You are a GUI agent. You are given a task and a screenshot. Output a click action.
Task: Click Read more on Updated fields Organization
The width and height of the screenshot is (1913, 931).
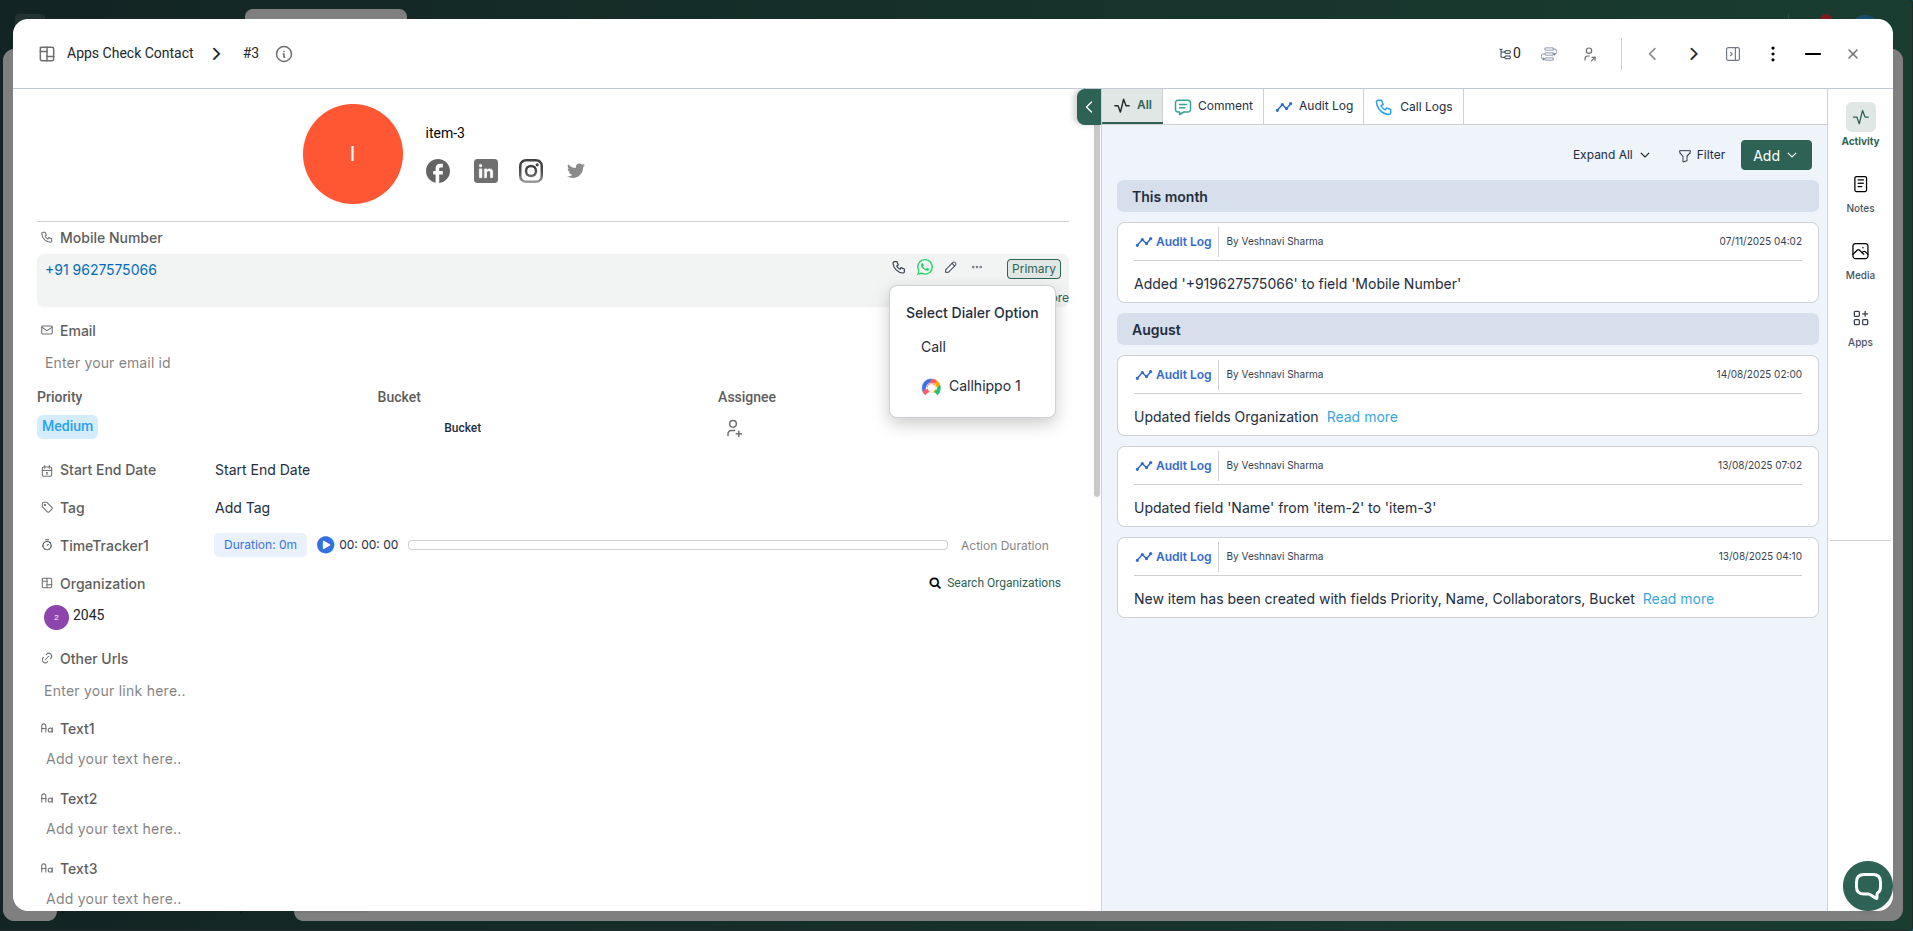tap(1362, 417)
